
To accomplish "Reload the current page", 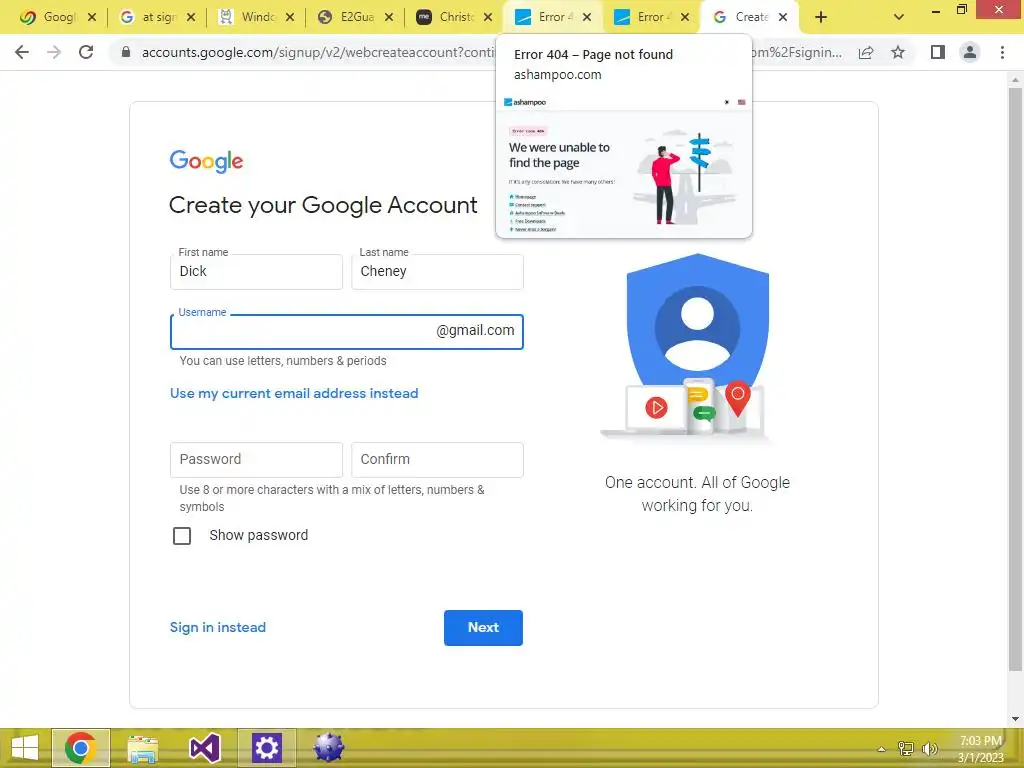I will point(86,52).
